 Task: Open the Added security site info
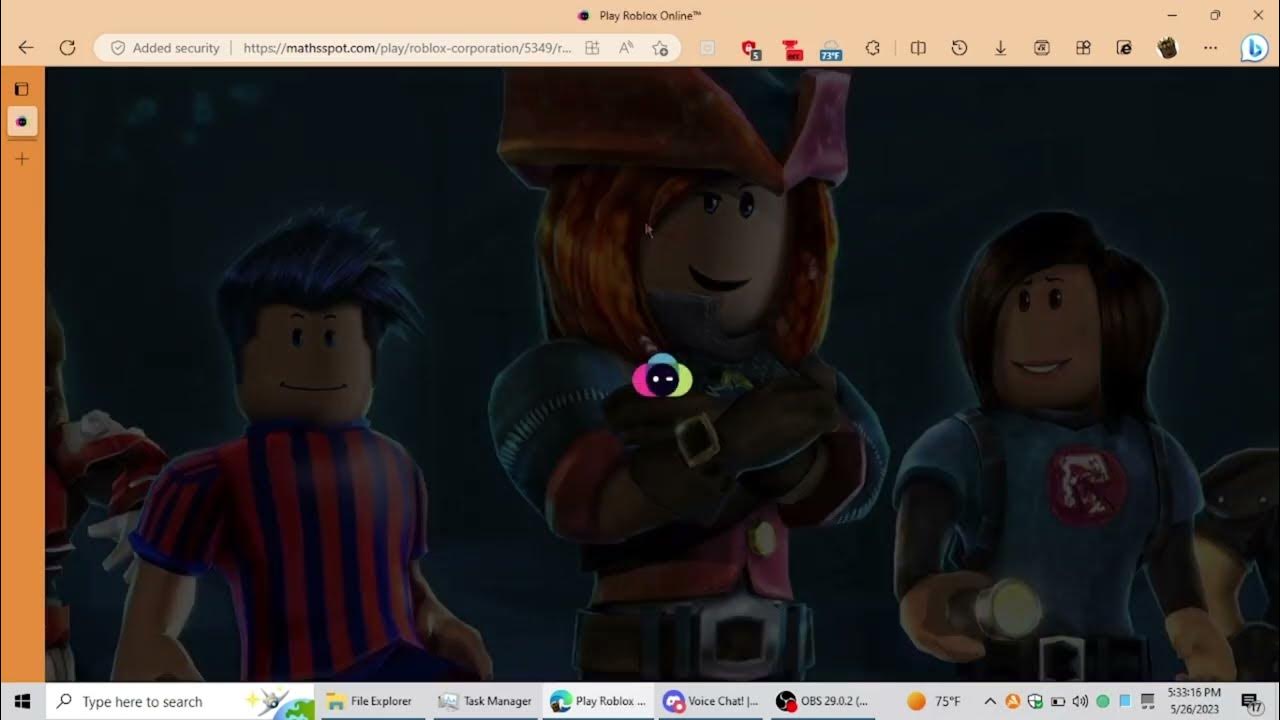pyautogui.click(x=164, y=47)
